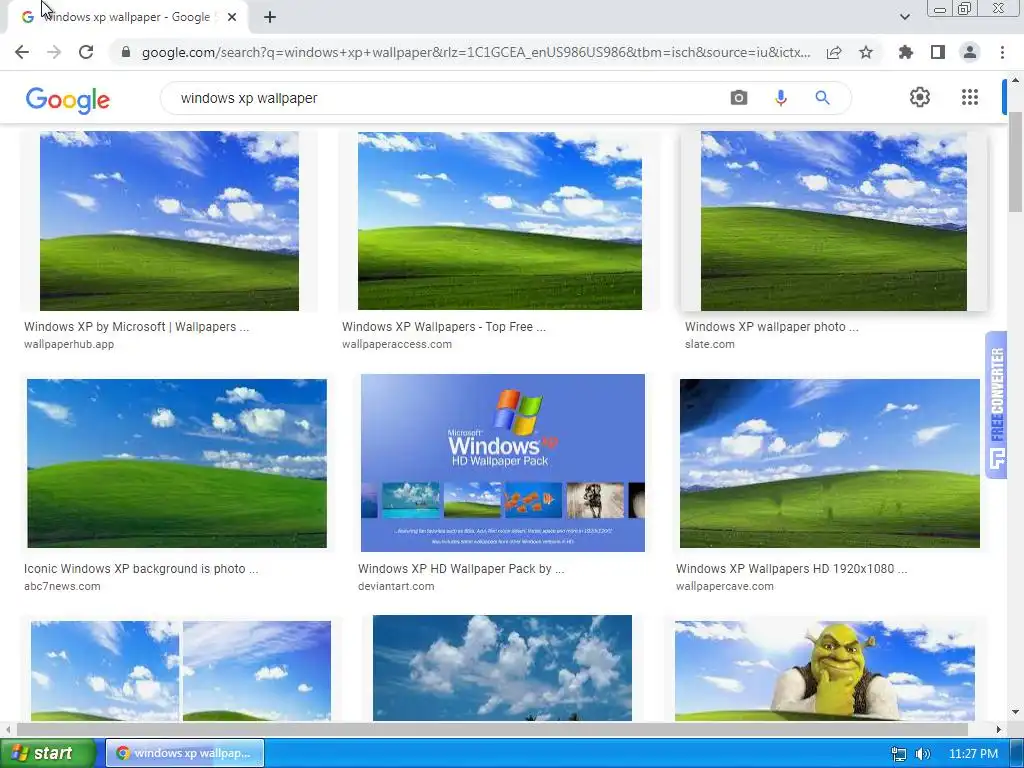Toggle the browser side panel

(938, 52)
